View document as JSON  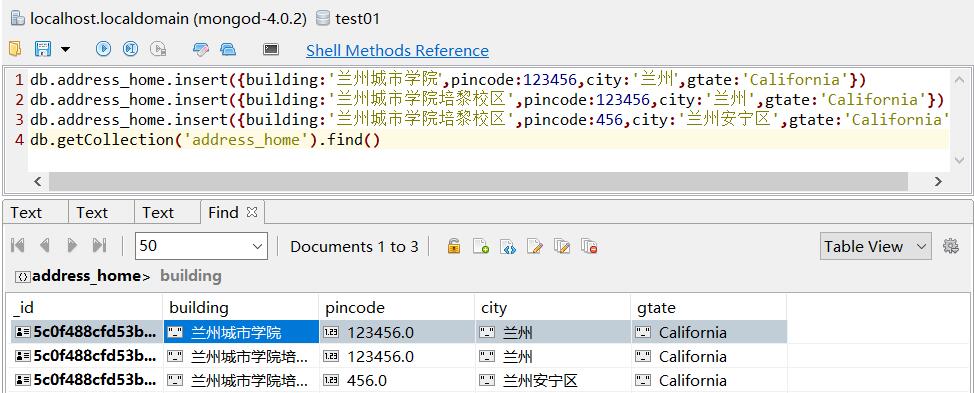click(x=508, y=246)
